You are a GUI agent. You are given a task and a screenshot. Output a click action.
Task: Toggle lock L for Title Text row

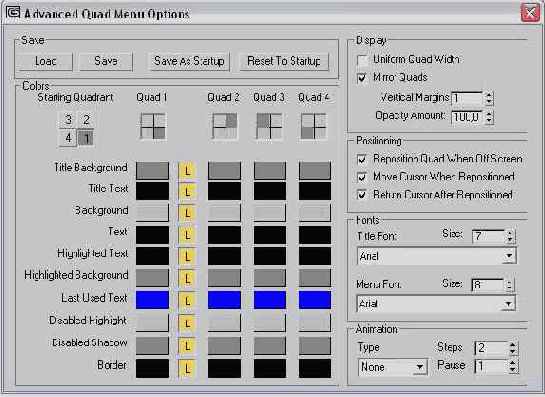[187, 192]
